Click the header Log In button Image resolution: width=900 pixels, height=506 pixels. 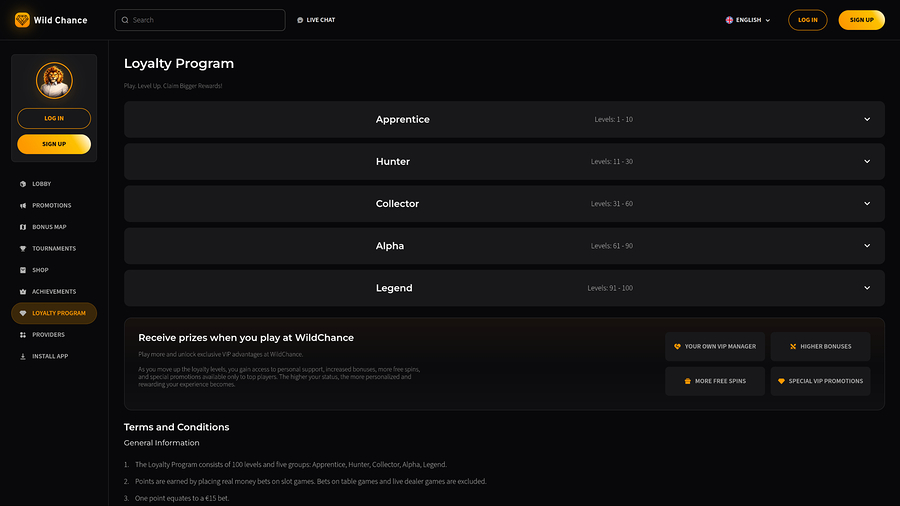(x=808, y=20)
